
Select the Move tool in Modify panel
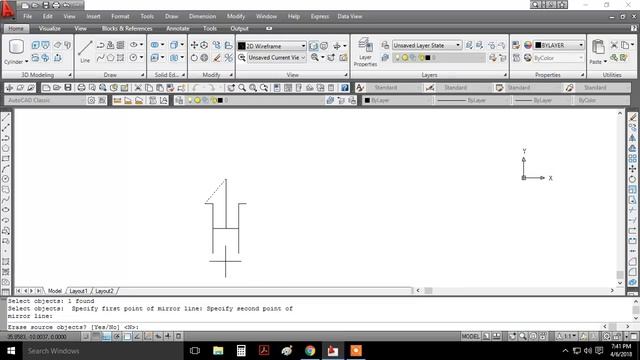tap(194, 45)
